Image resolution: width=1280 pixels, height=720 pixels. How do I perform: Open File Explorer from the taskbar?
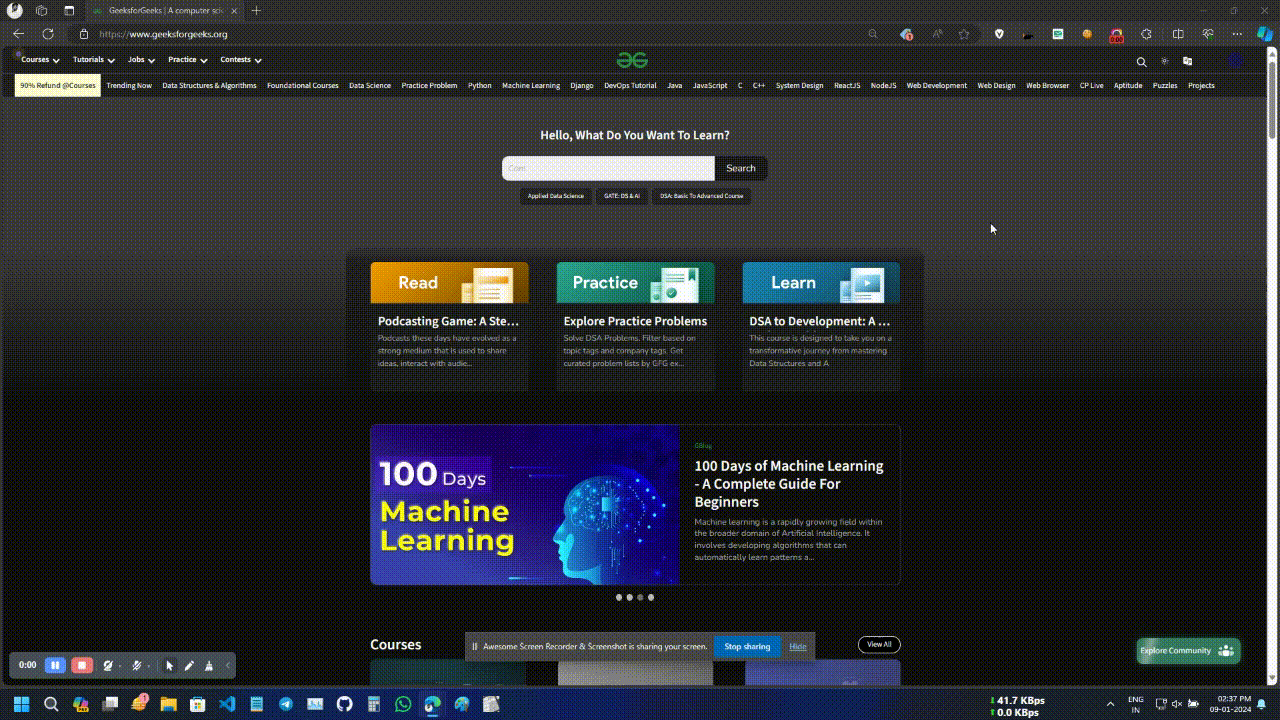click(168, 704)
